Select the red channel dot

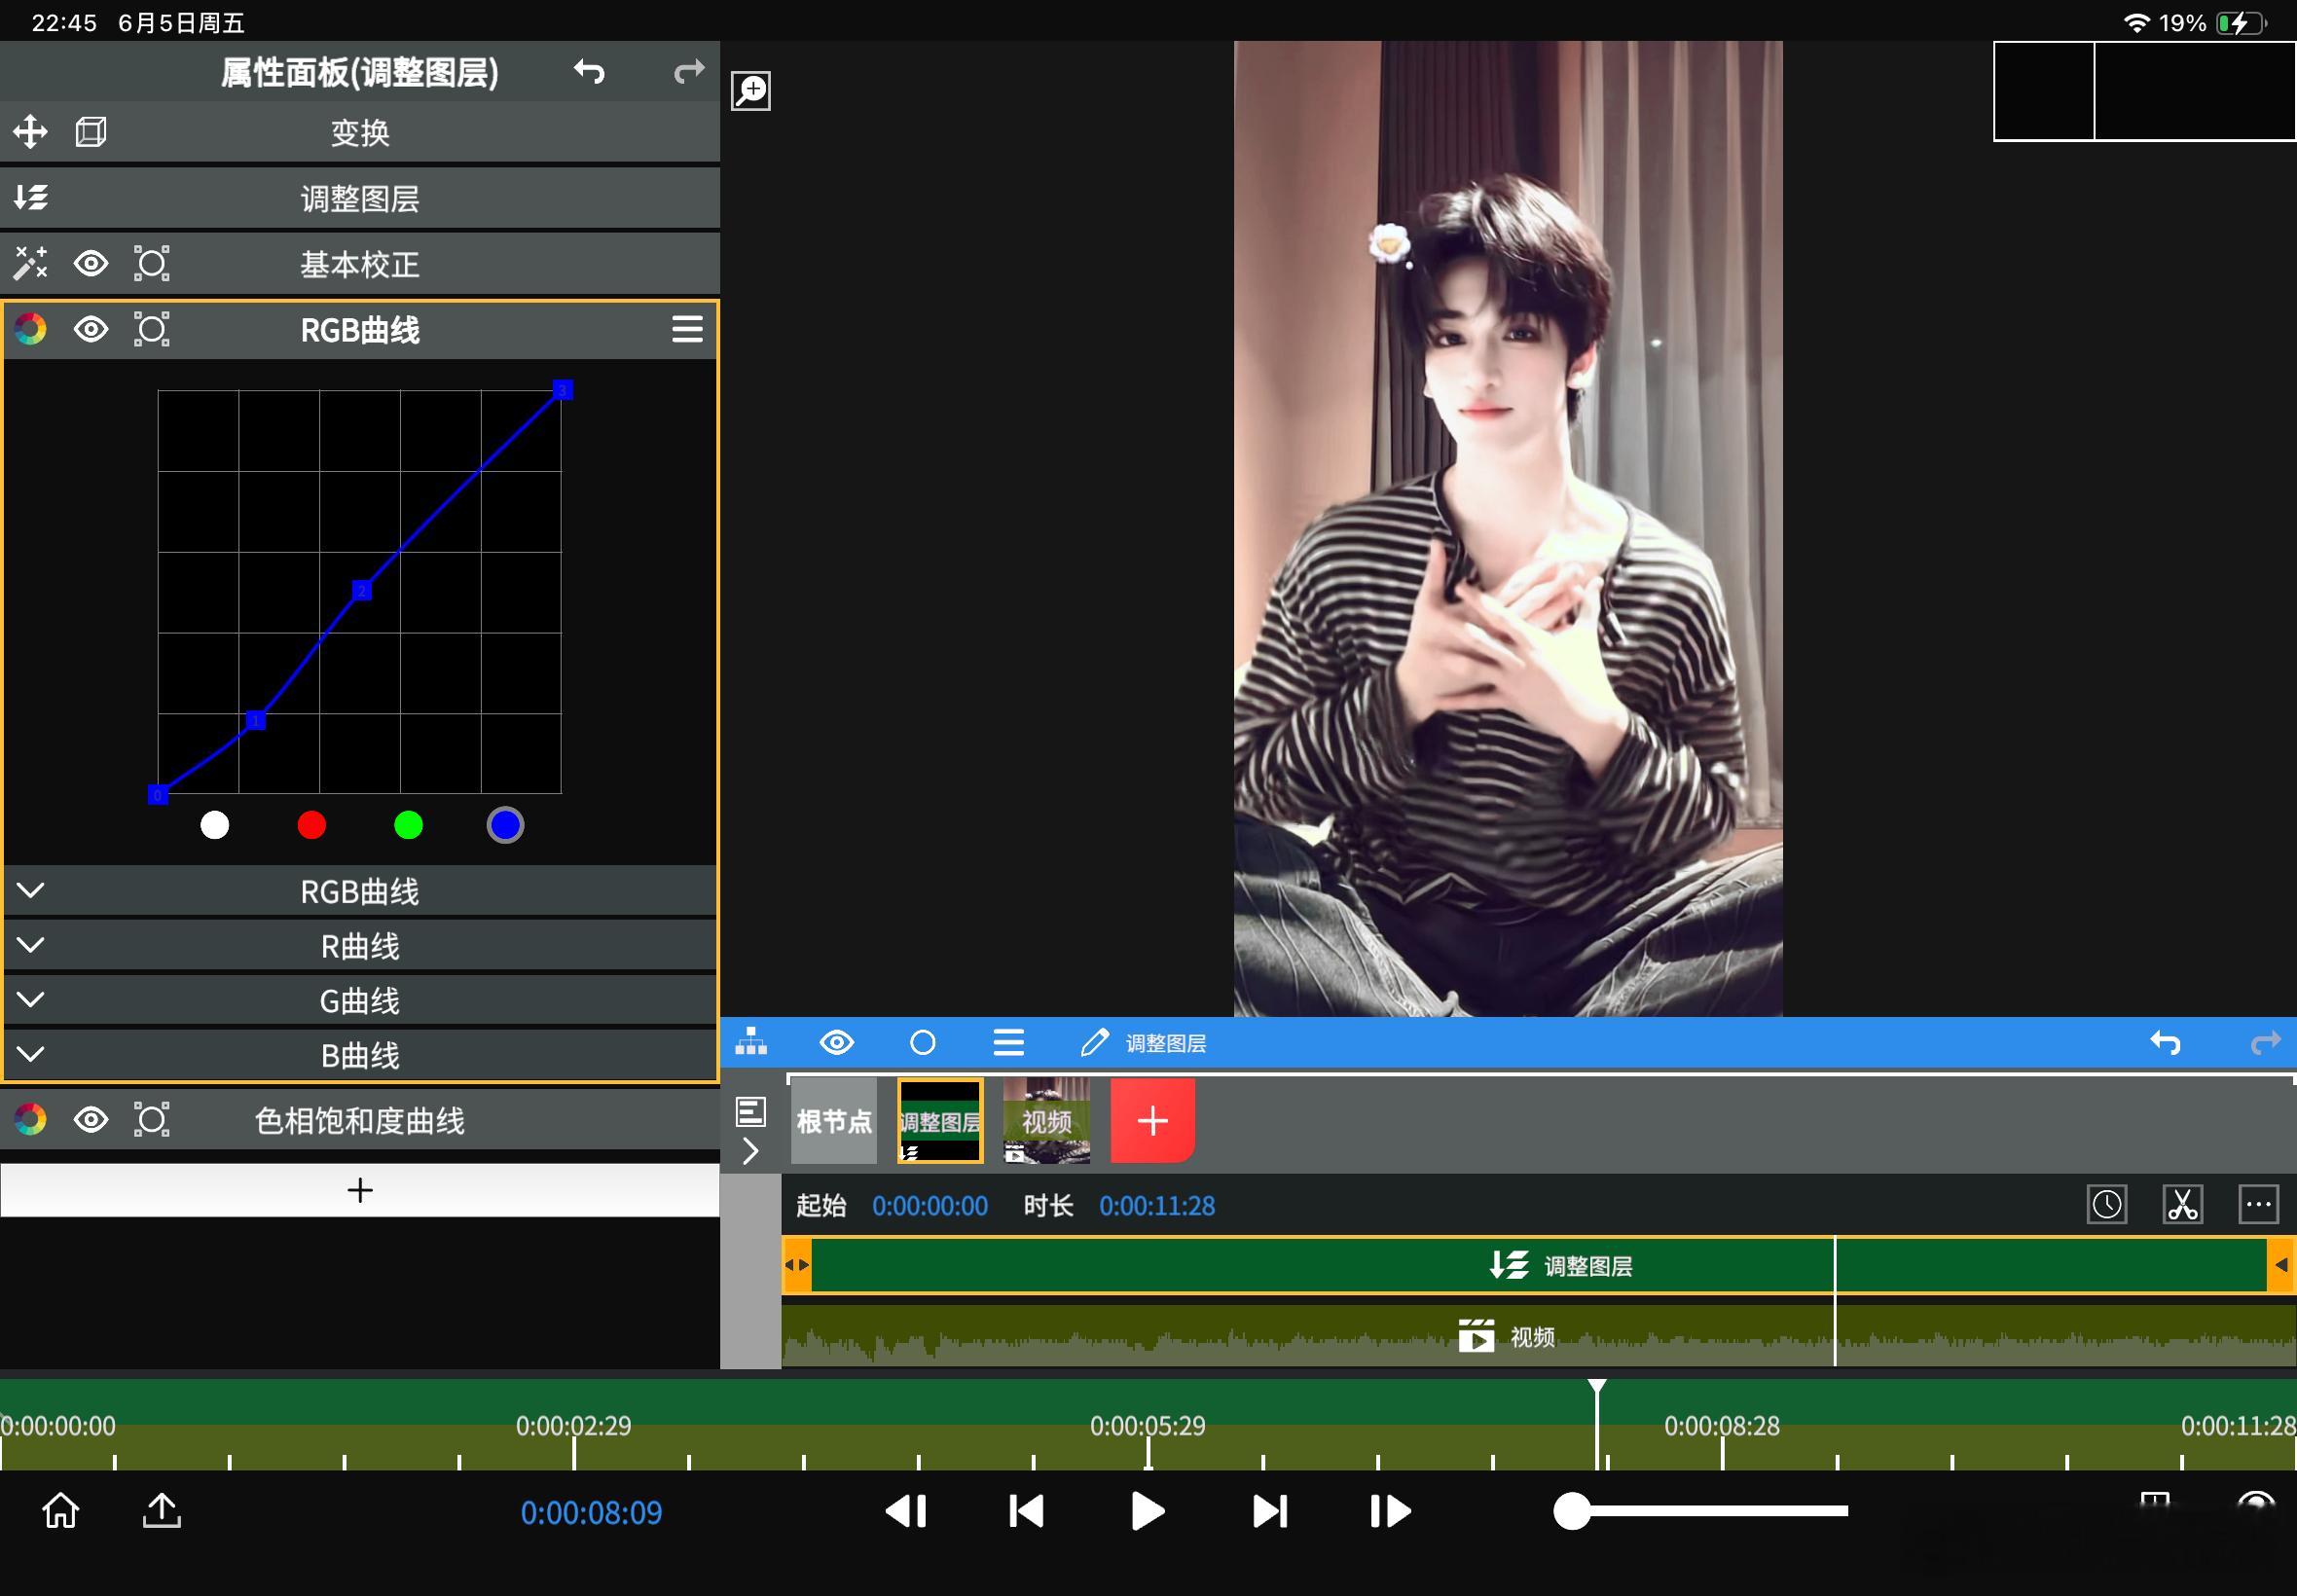click(311, 826)
